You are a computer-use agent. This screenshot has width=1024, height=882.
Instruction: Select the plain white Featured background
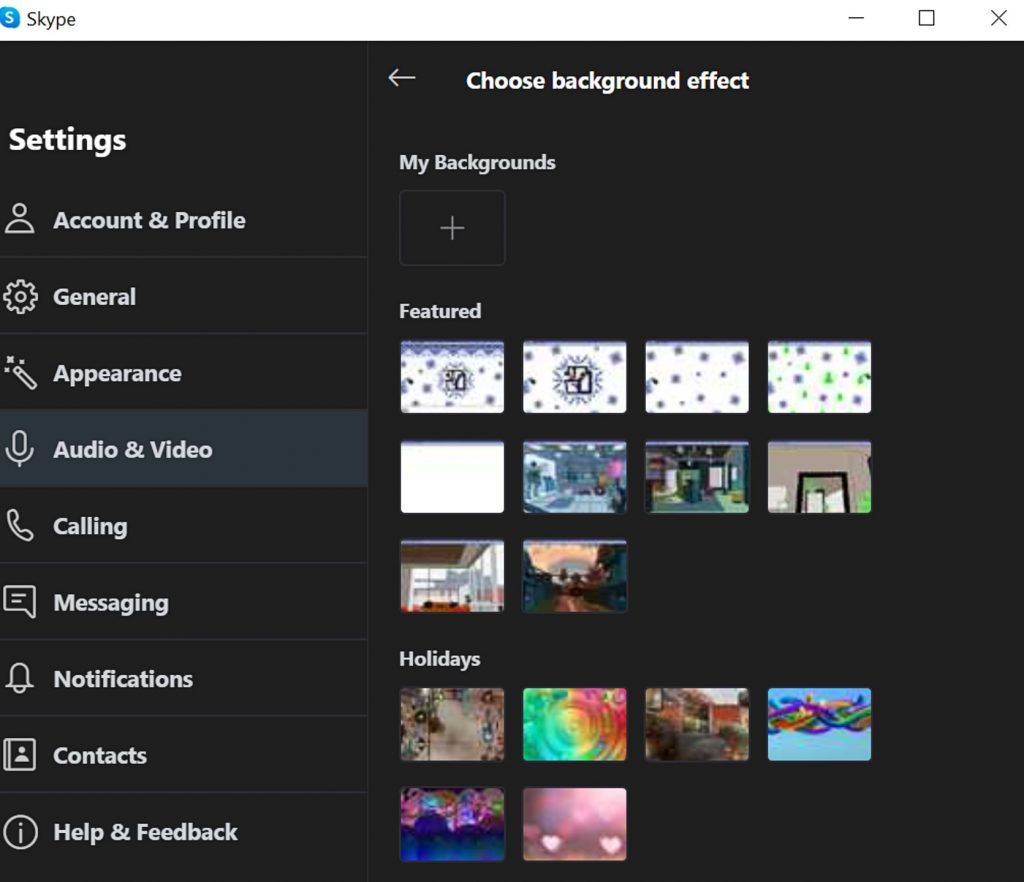[x=452, y=477]
